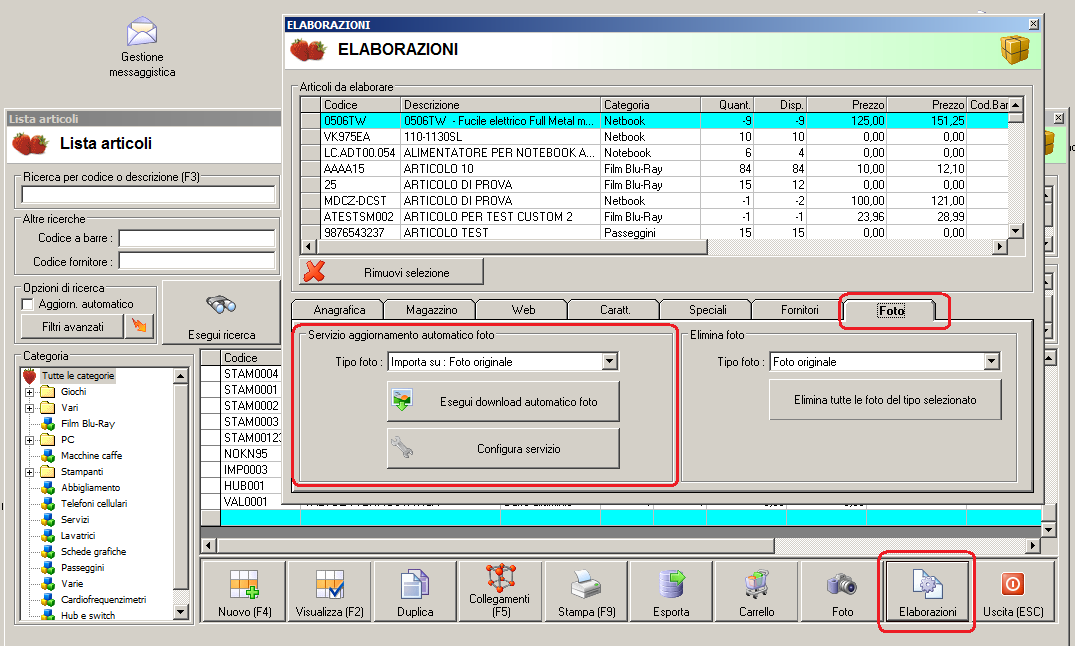
Task: Duplicate article with Duplica button
Action: point(414,594)
